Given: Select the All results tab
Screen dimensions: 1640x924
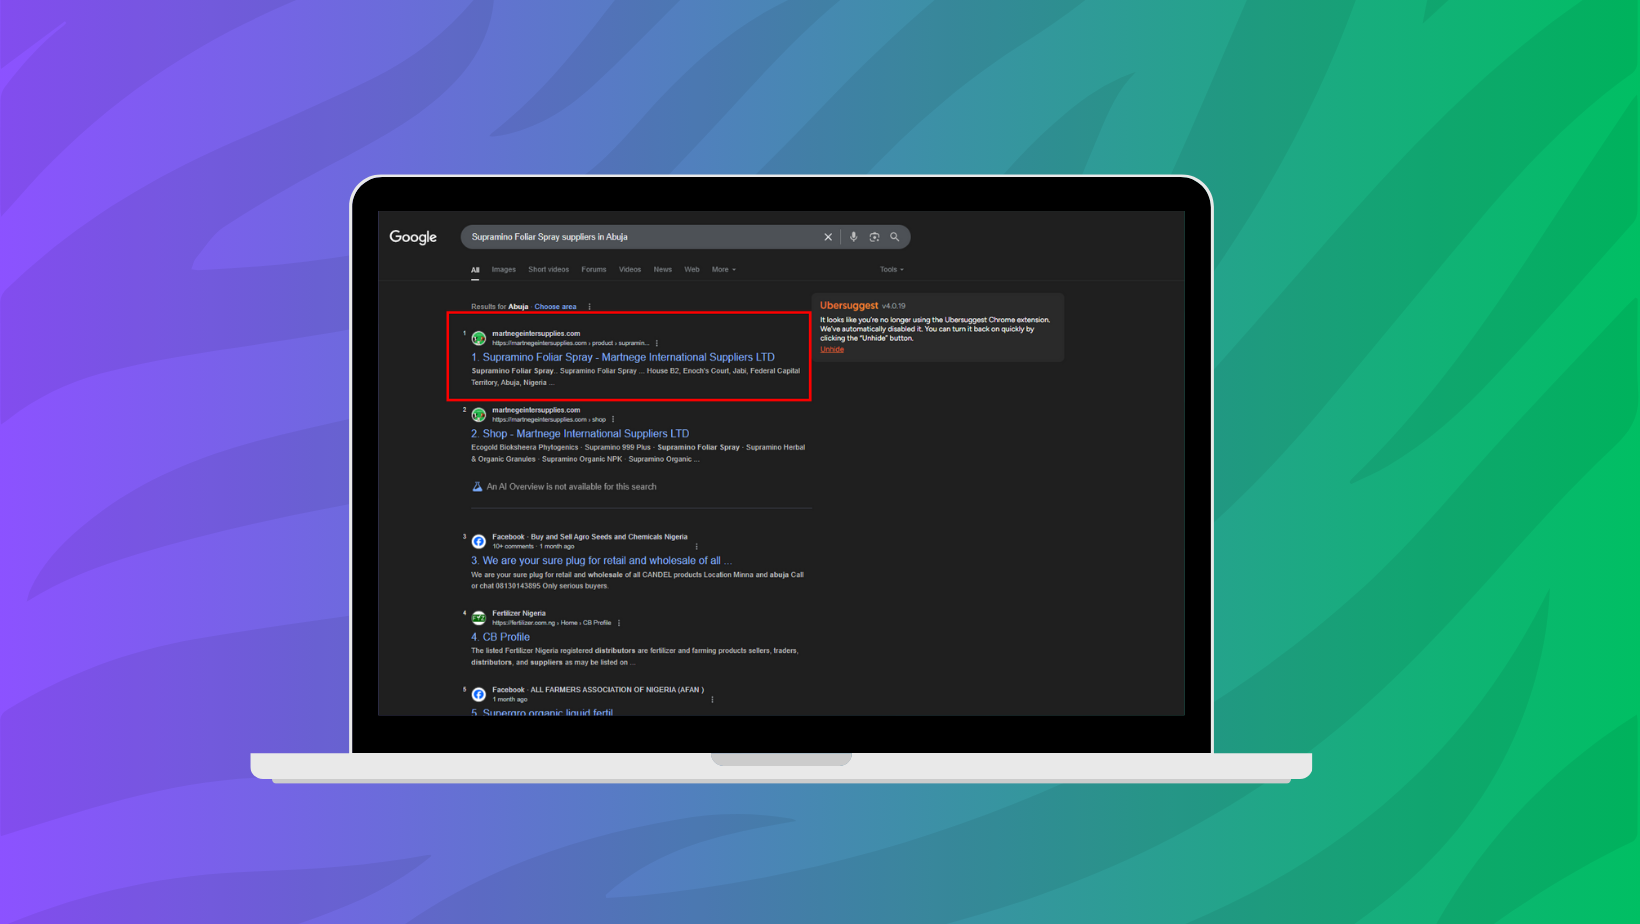Looking at the screenshot, I should 475,269.
